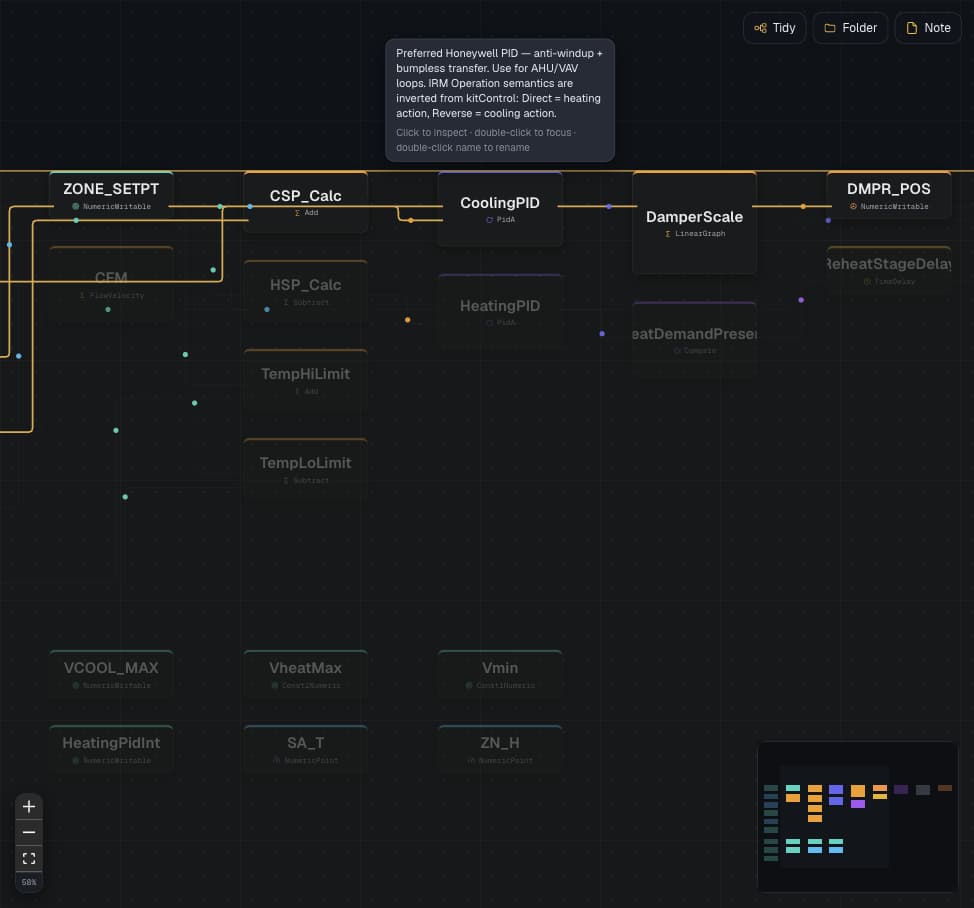Click the minimap overview panel

coord(858,817)
